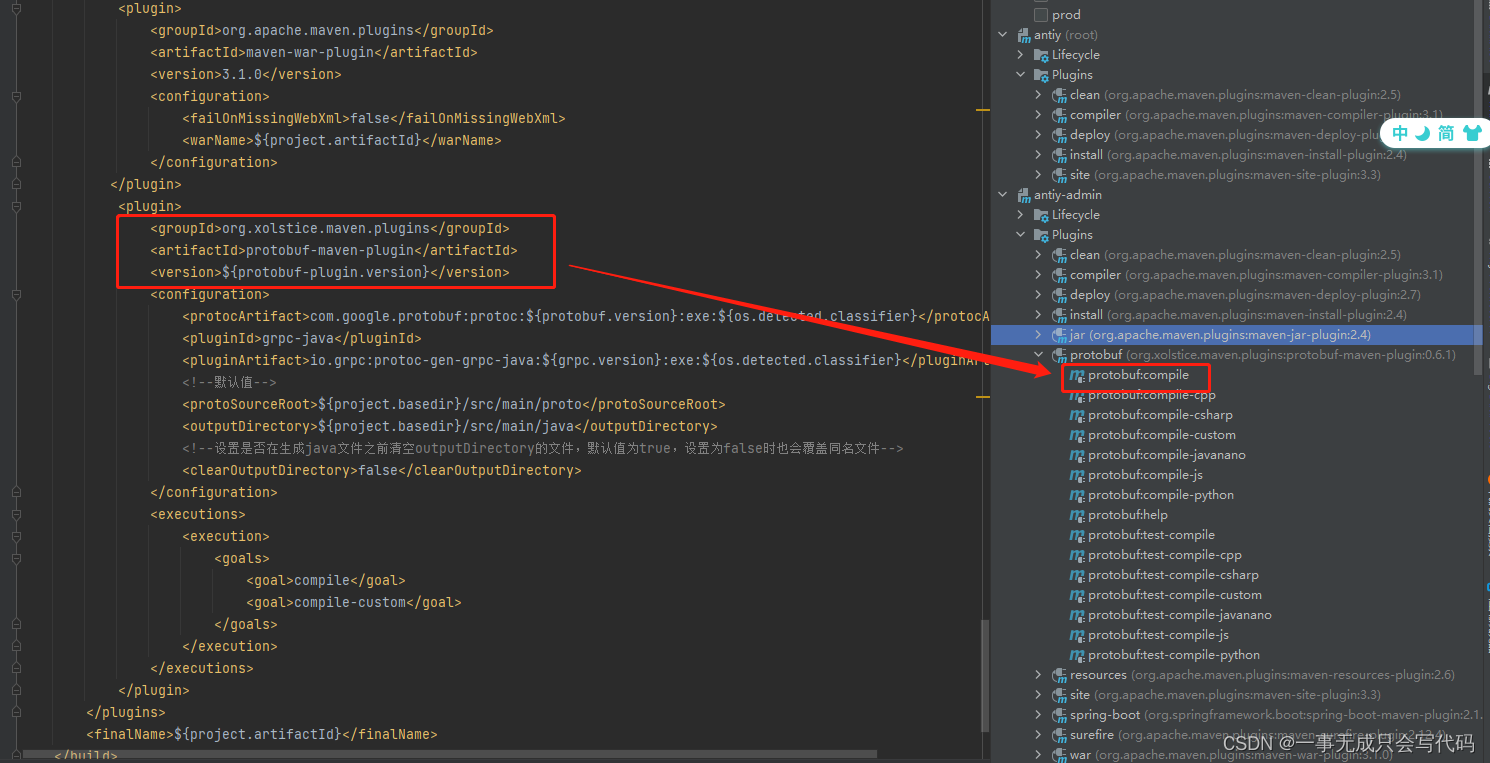Select the protobuf:compile-python goal
Image resolution: width=1490 pixels, height=763 pixels.
1161,495
